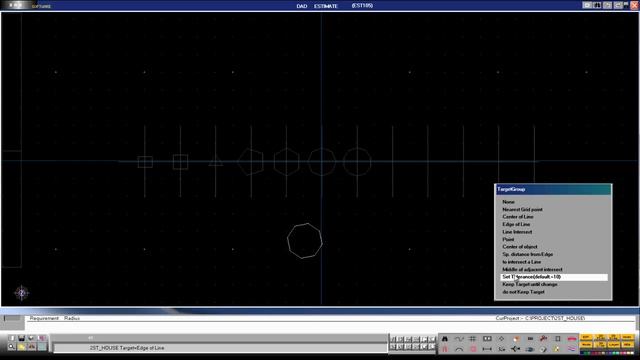Image resolution: width=640 pixels, height=360 pixels.
Task: Choose Sp. distance from Edge option
Action: click(527, 254)
